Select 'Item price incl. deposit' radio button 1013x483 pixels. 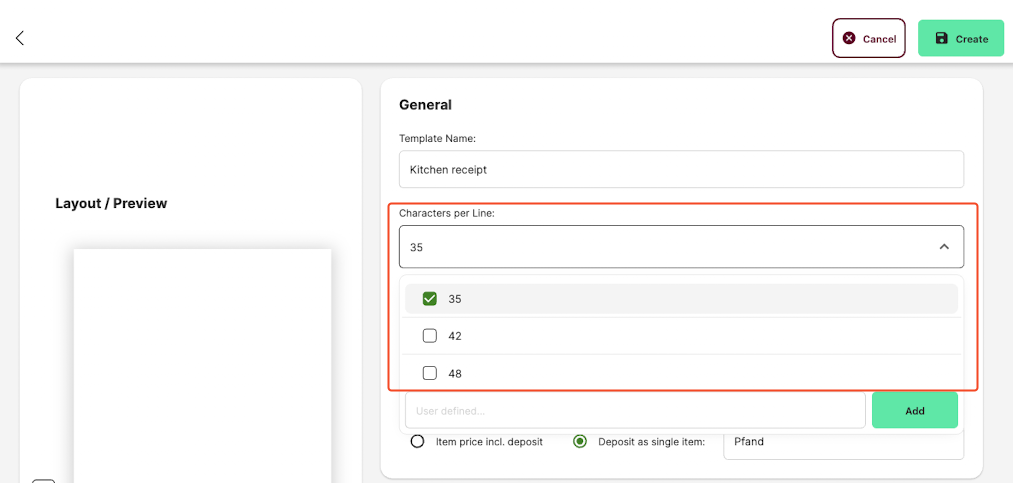coord(418,442)
